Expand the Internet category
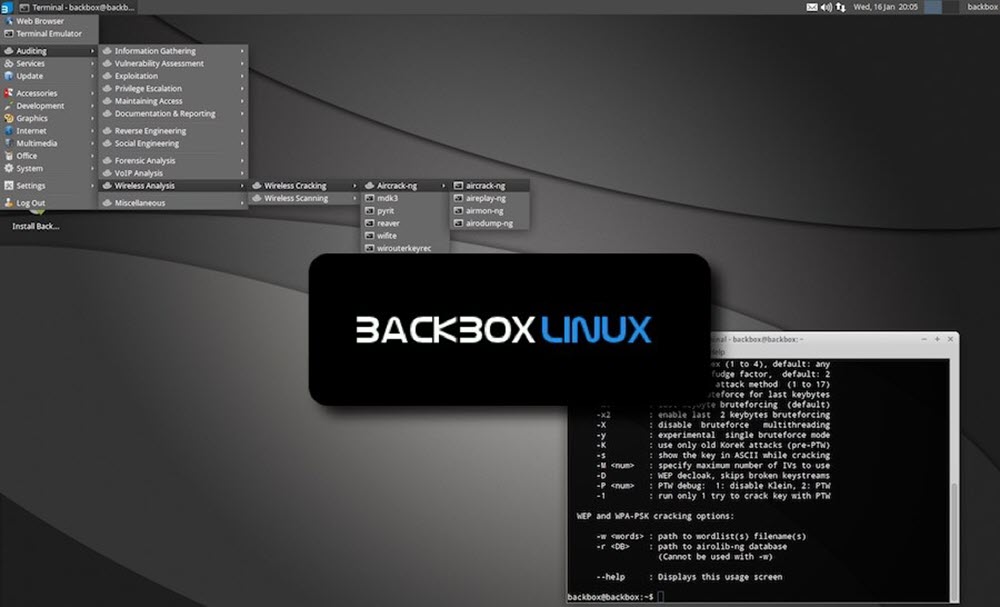1000x607 pixels. 50,131
